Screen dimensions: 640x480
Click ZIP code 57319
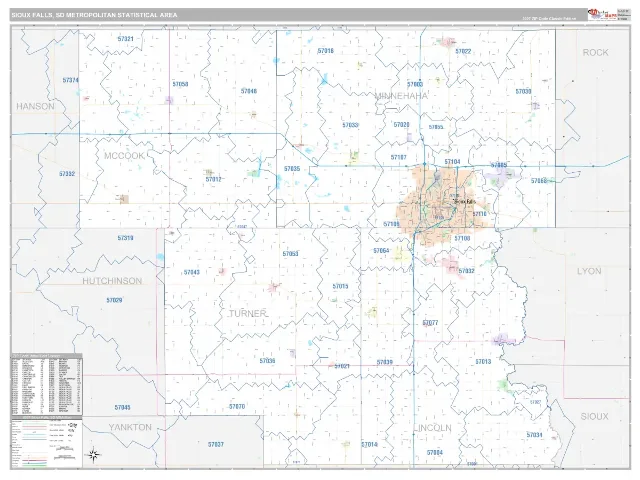pyautogui.click(x=125, y=238)
